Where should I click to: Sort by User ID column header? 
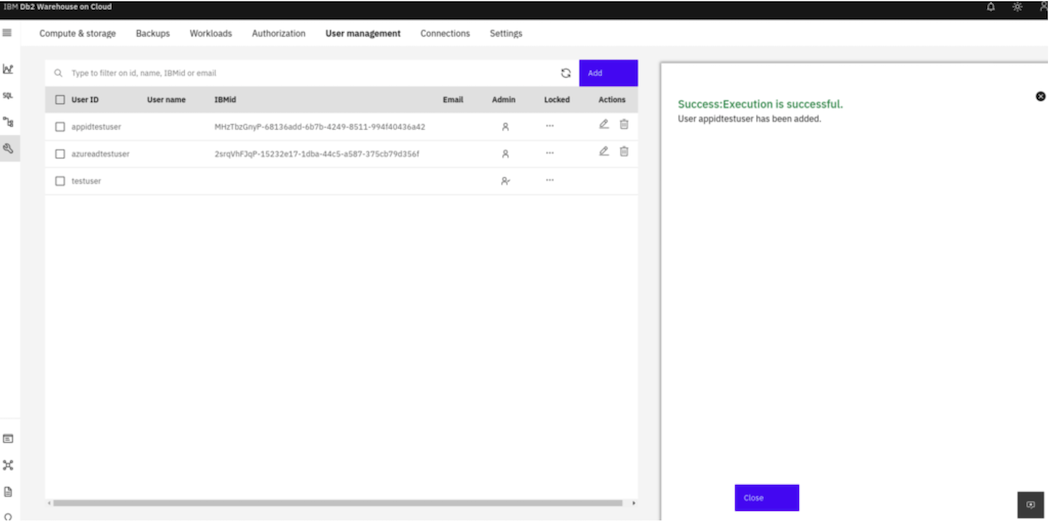pyautogui.click(x=85, y=100)
